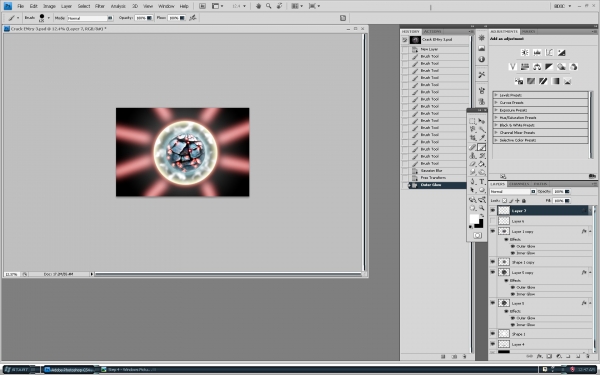Click the history snapshot thumbnail Crack Entry
This screenshot has width=600, height=375.
click(x=415, y=40)
